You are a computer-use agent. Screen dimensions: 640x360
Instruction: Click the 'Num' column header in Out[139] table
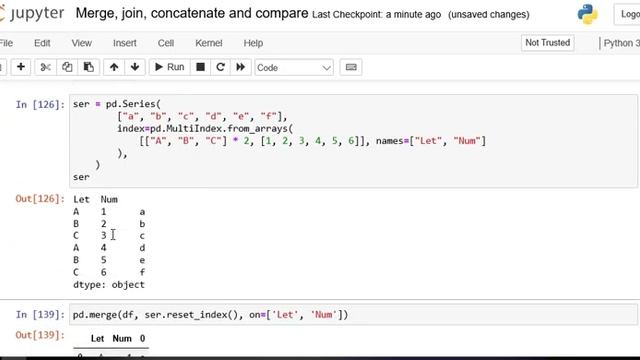tap(122, 338)
